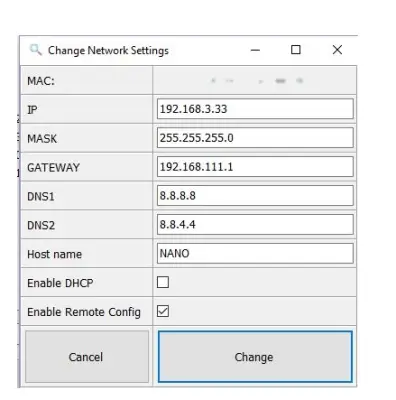Image resolution: width=396 pixels, height=400 pixels.
Task: Click the blurred MAC address value
Action: point(257,81)
